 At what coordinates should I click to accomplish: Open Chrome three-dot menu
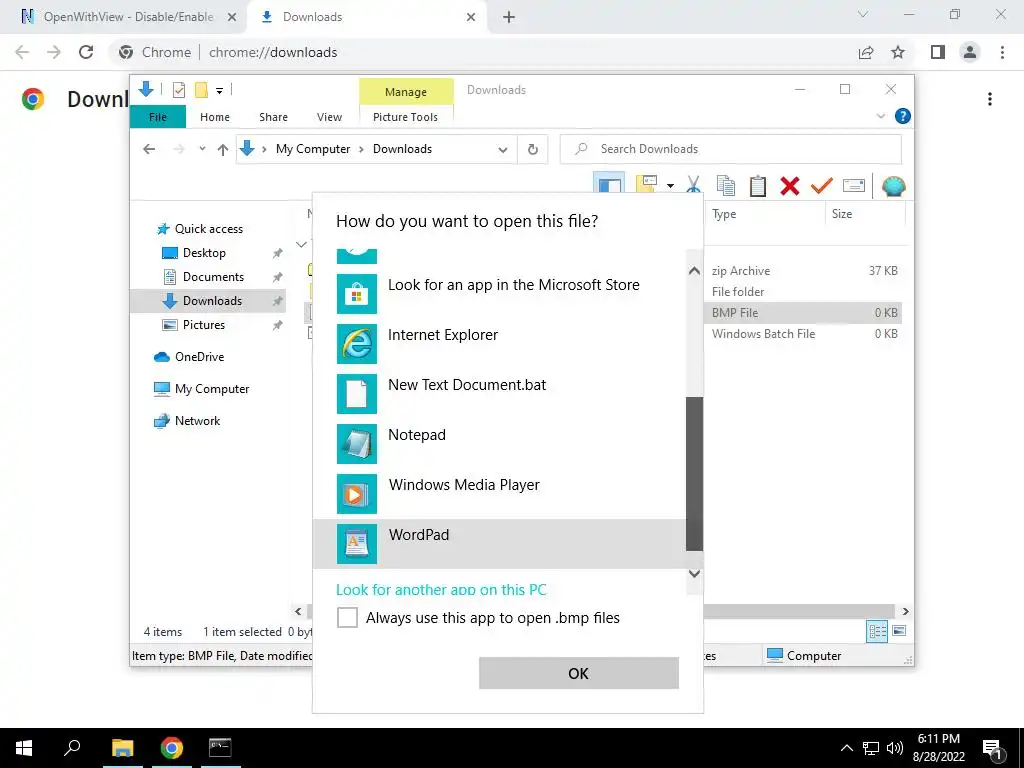point(1002,52)
